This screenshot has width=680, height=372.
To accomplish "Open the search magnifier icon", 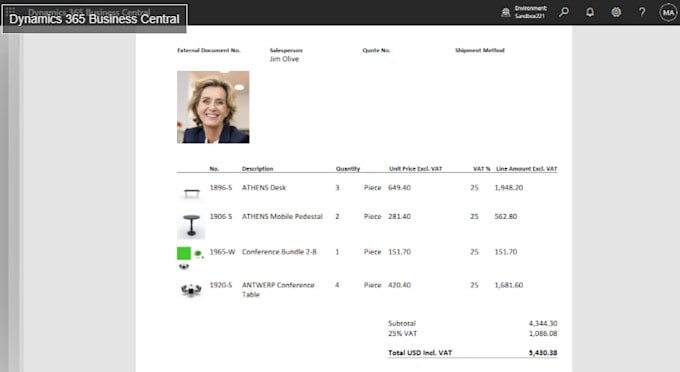I will click(564, 12).
